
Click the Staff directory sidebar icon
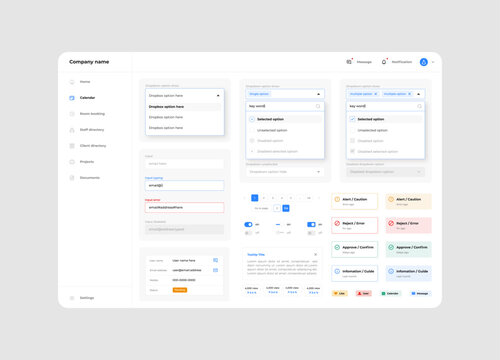(72, 130)
